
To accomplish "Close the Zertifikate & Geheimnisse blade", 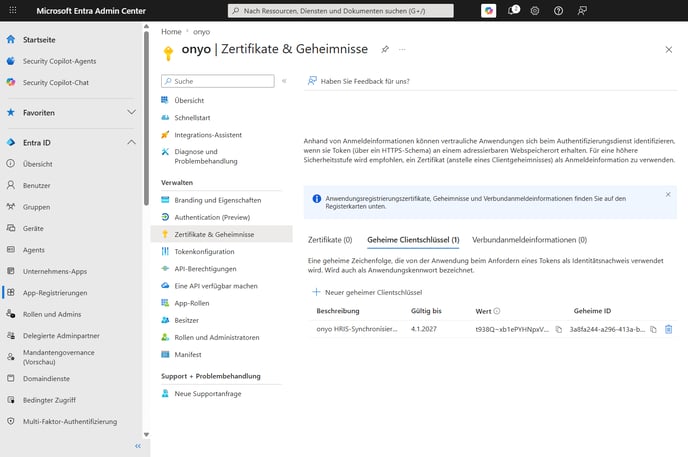I will click(668, 50).
